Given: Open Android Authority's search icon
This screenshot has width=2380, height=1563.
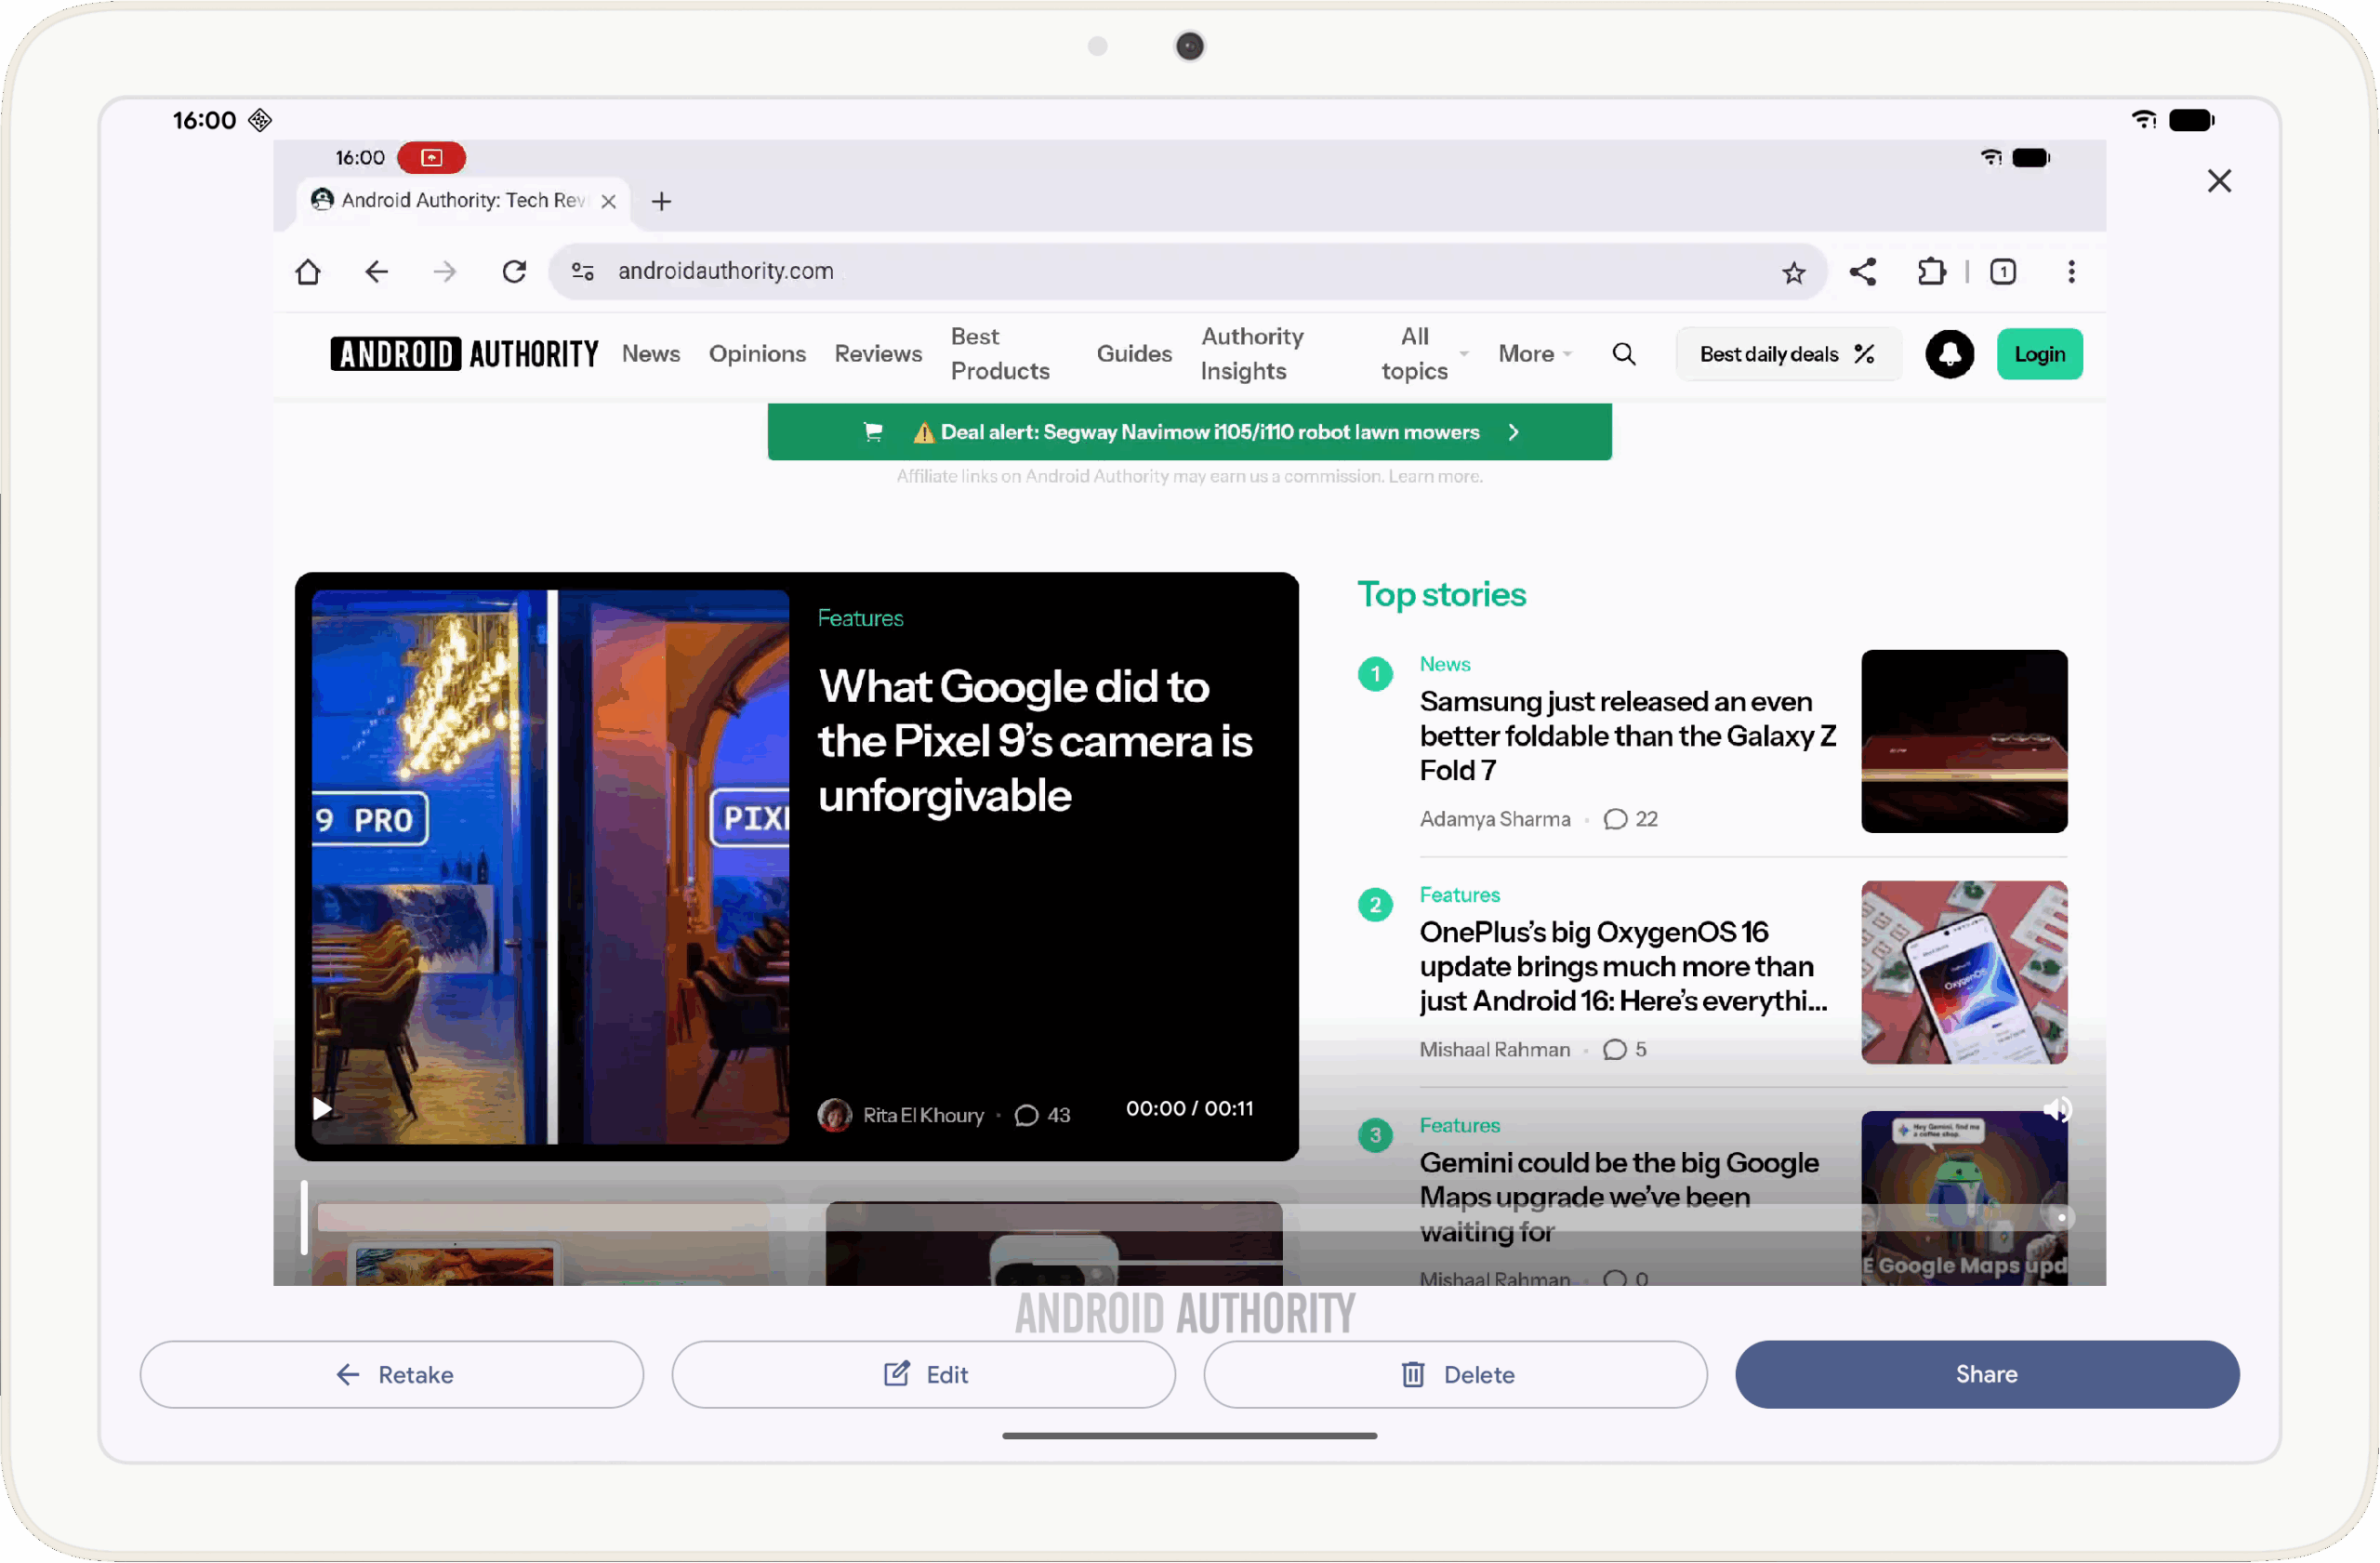Looking at the screenshot, I should (x=1624, y=353).
